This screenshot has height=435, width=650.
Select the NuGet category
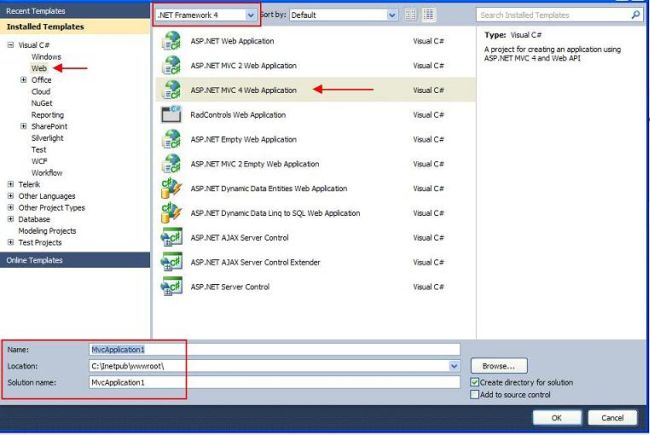click(42, 103)
